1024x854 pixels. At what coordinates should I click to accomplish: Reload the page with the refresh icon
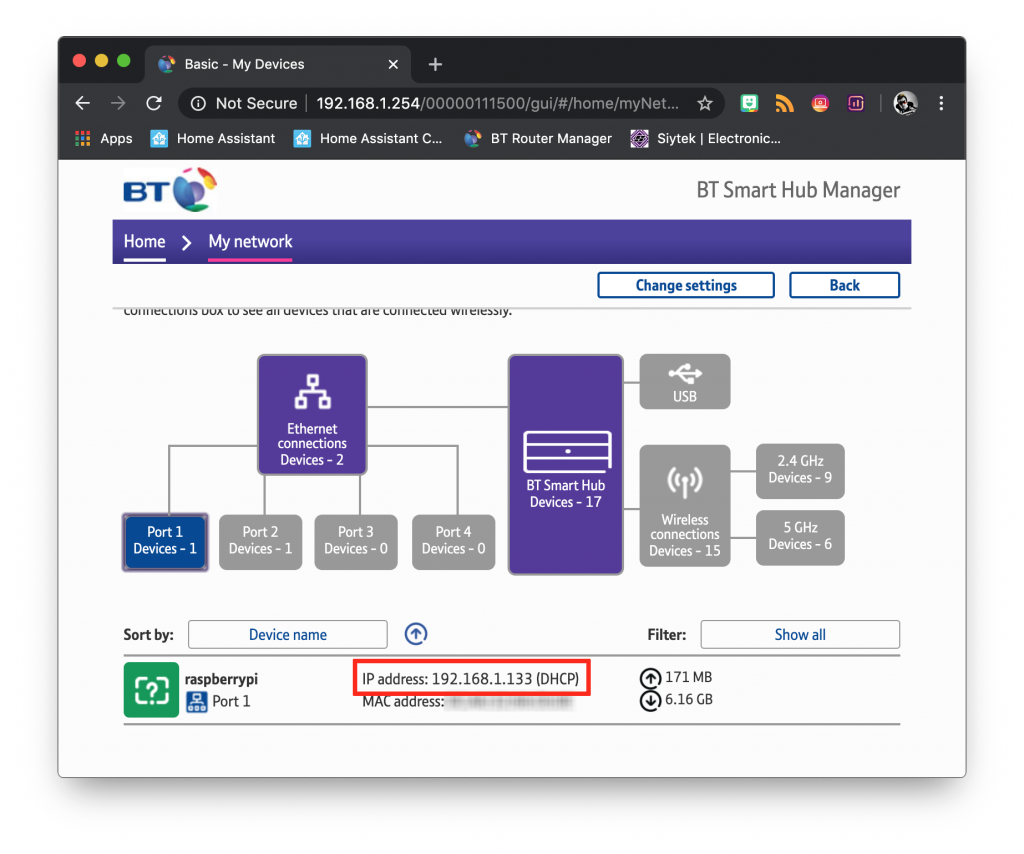pos(154,103)
